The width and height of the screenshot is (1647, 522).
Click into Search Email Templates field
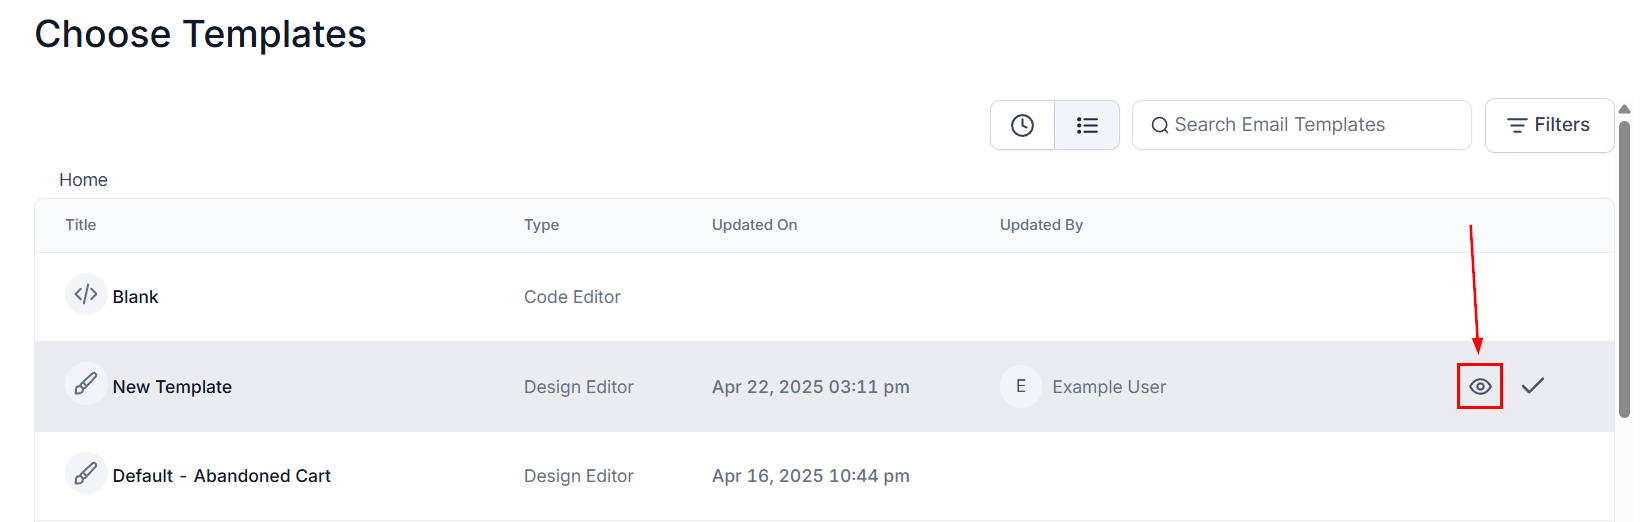[x=1301, y=125]
